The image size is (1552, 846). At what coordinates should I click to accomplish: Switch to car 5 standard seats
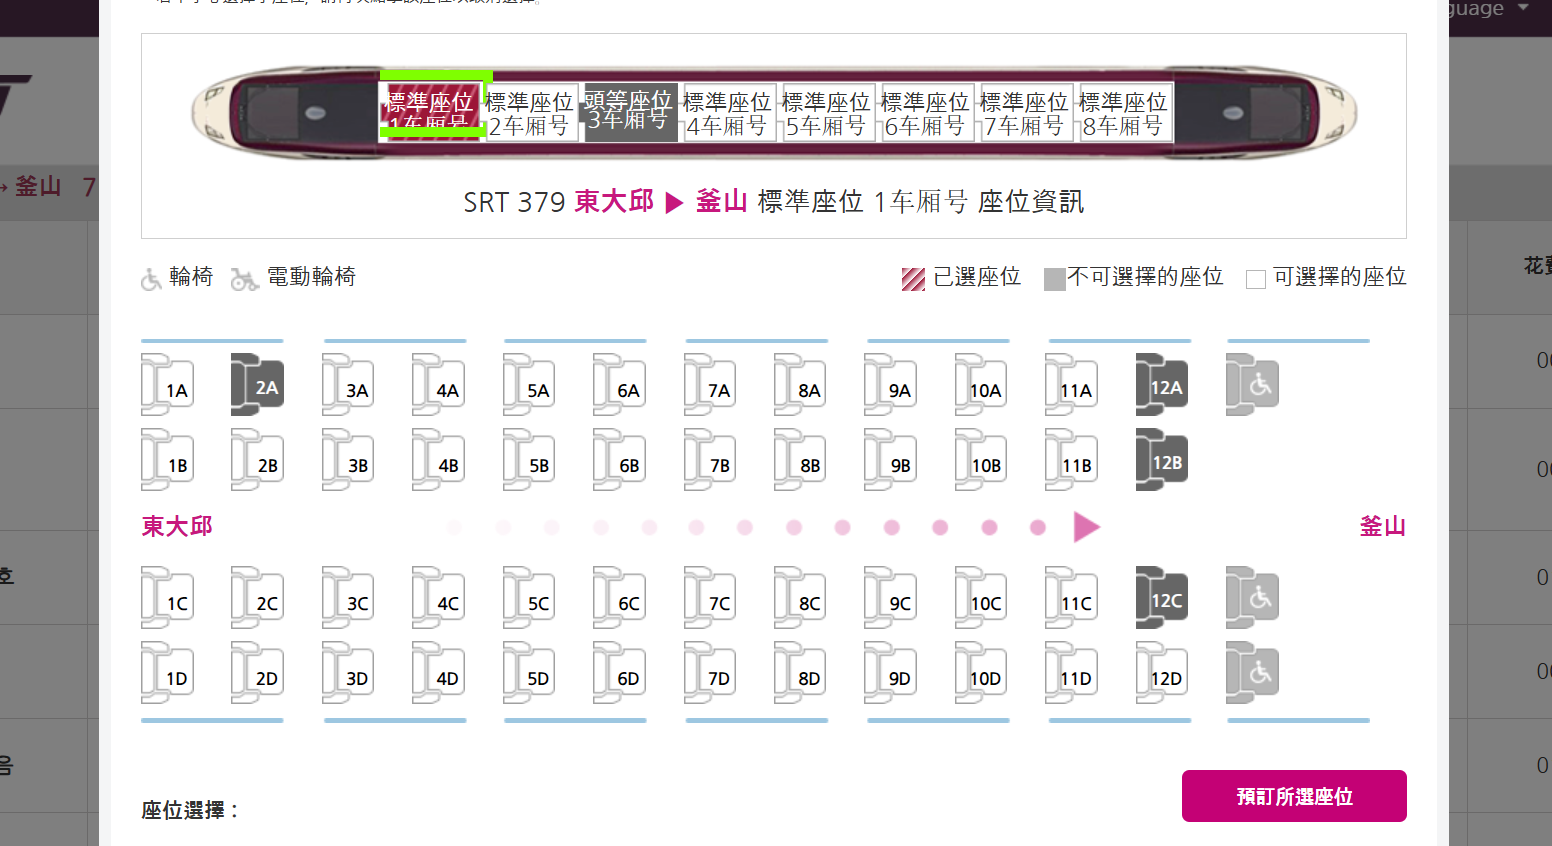[826, 113]
